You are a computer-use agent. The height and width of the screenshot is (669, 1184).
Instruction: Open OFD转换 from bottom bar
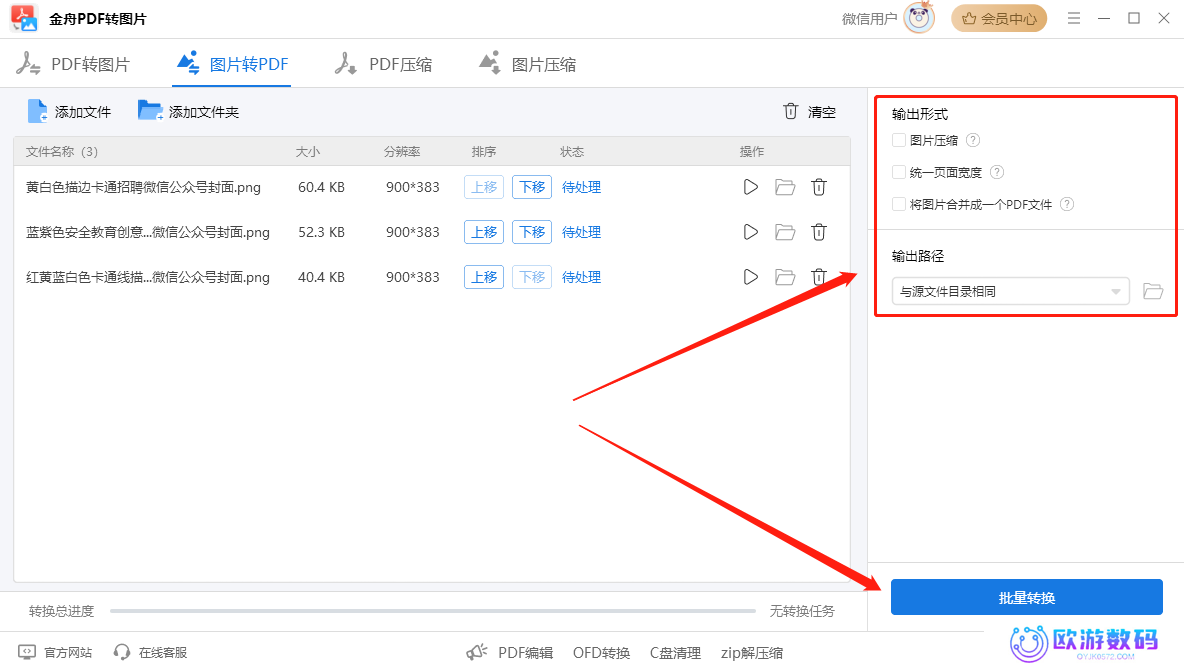click(x=601, y=653)
